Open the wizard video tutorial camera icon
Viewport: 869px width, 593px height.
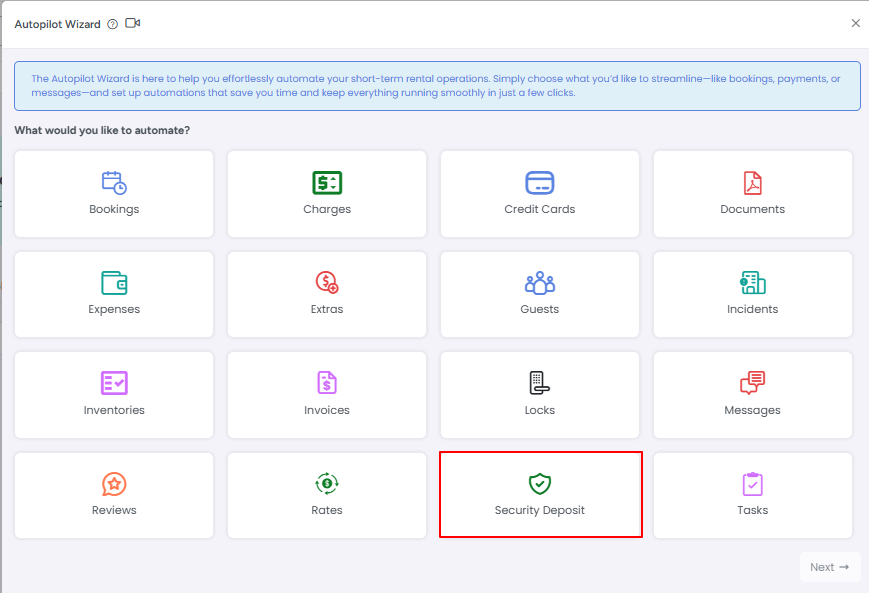pos(132,23)
